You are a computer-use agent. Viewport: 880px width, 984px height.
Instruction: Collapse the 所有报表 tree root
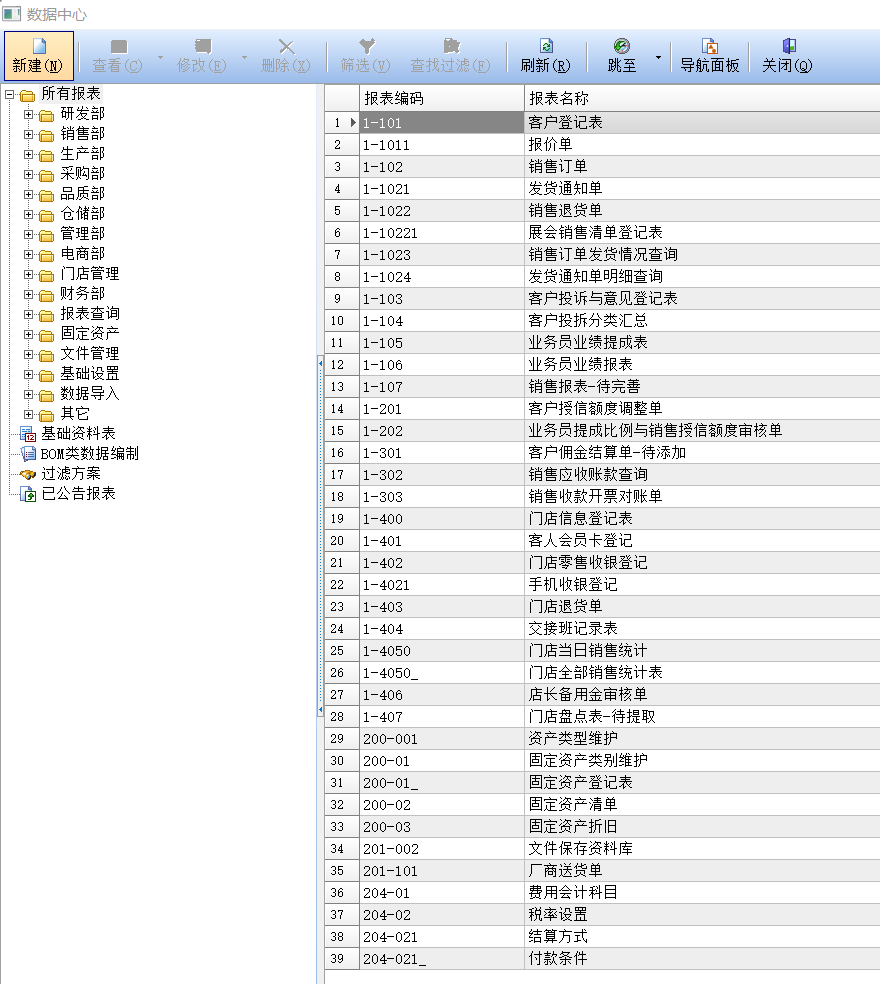[x=9, y=95]
